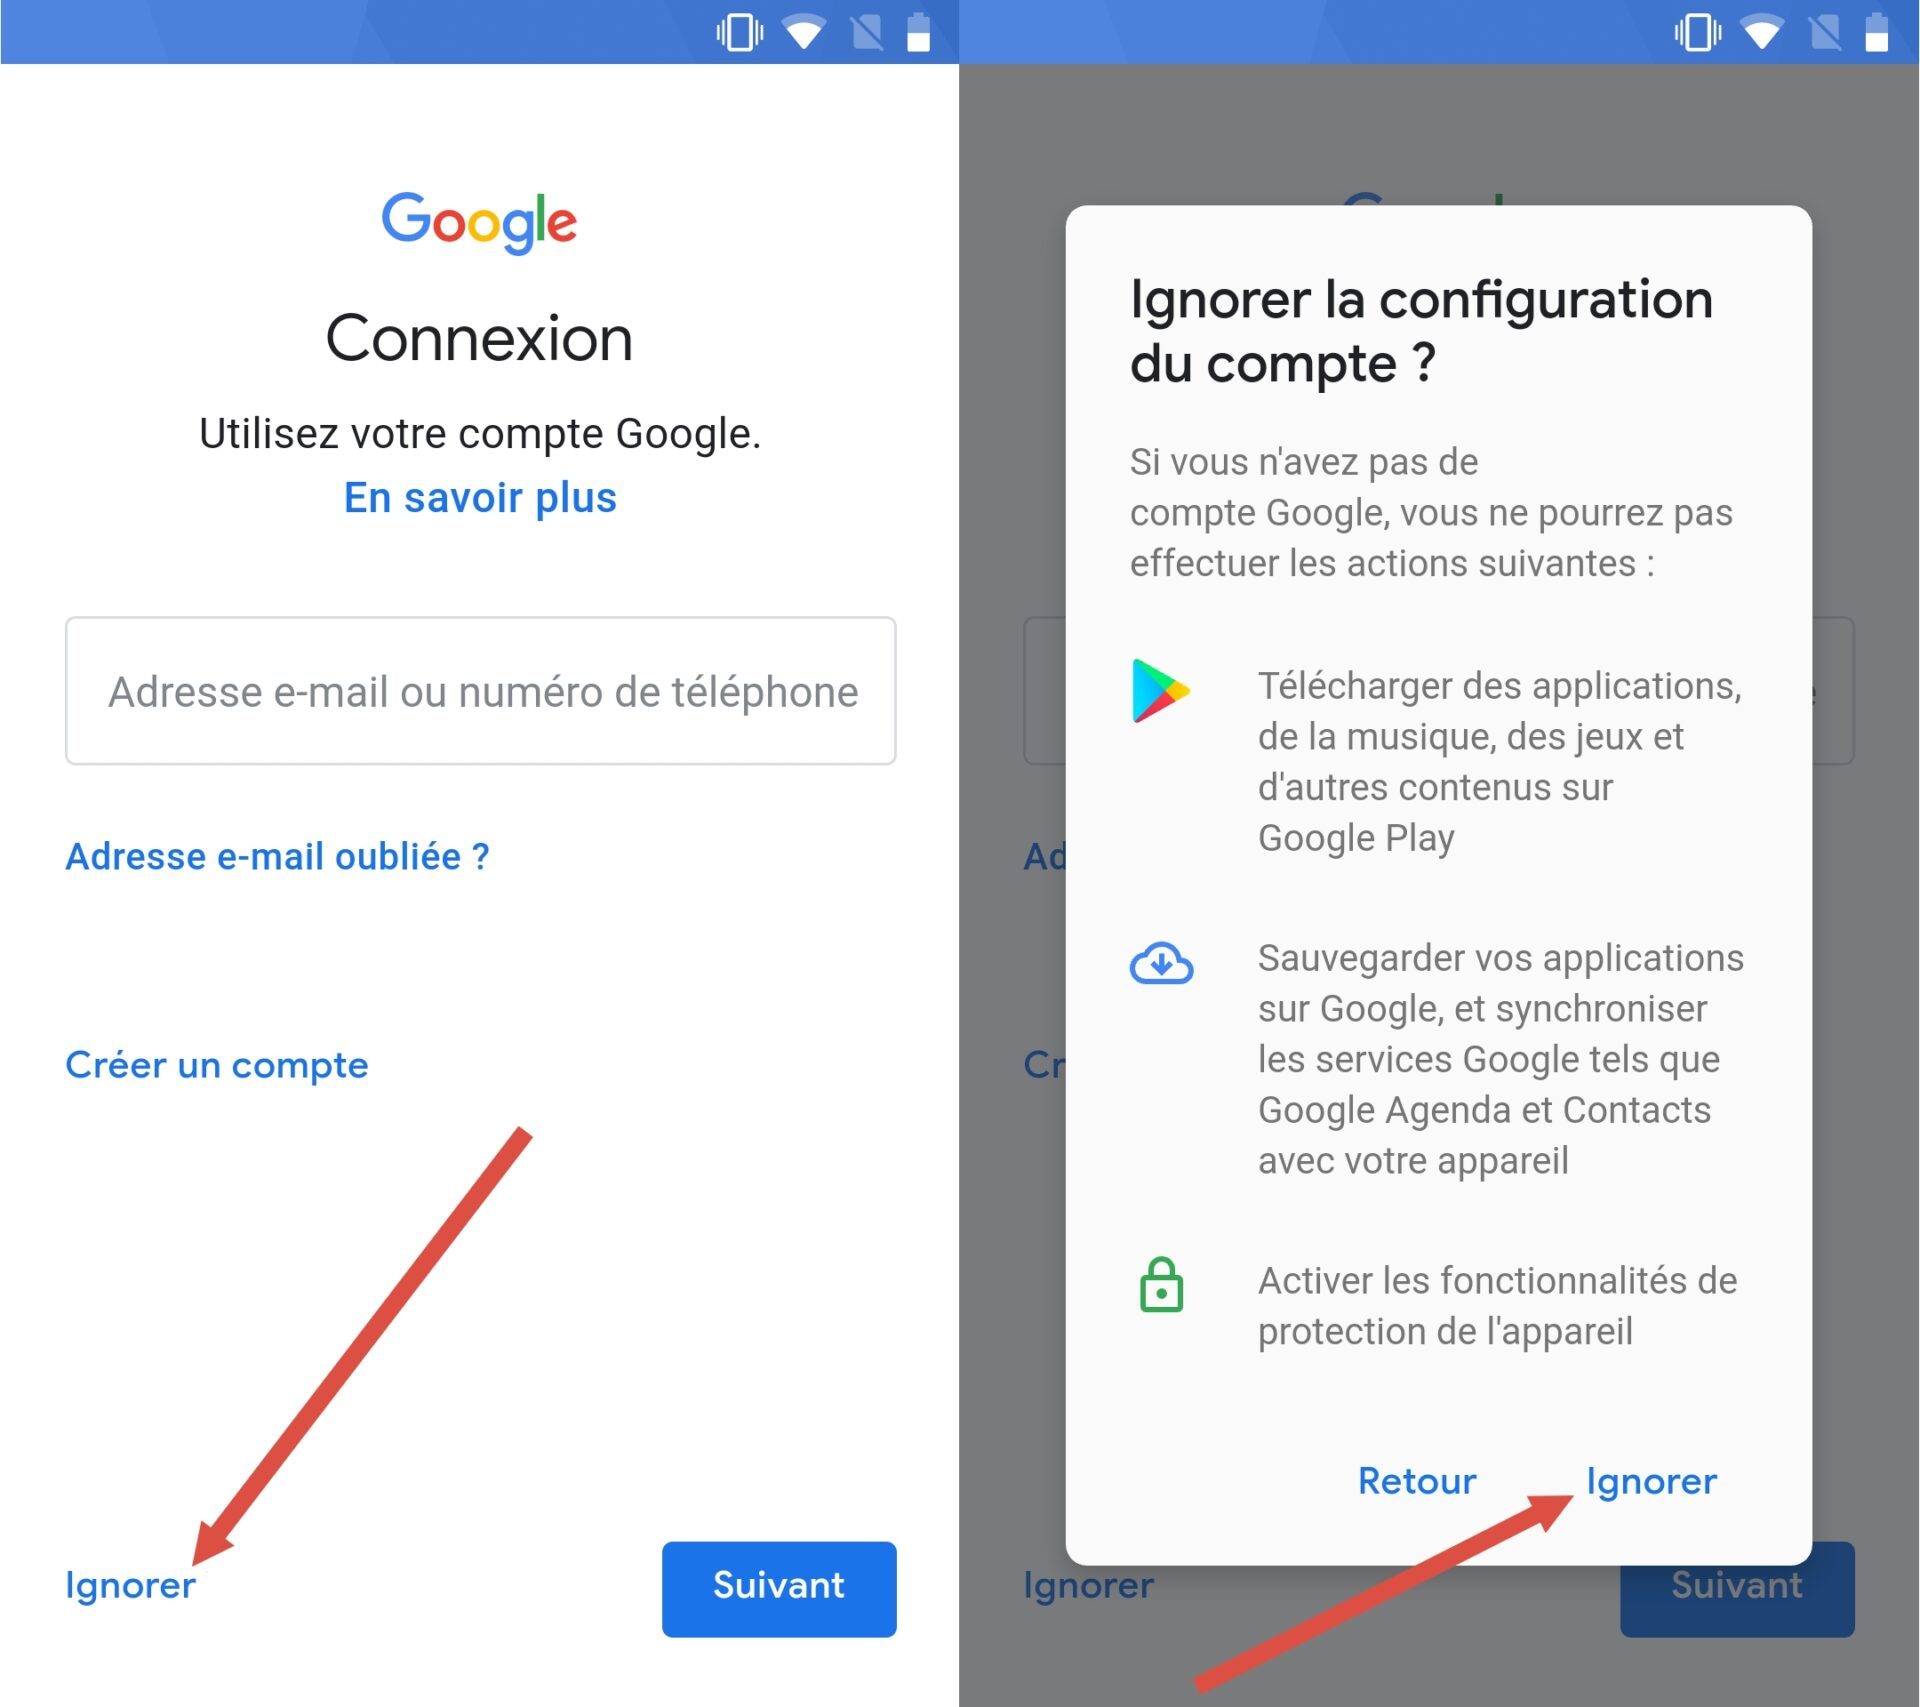Screen dimensions: 1920x1707
Task: Click the dimmed Suivant button behind dialog
Action: point(1737,1600)
